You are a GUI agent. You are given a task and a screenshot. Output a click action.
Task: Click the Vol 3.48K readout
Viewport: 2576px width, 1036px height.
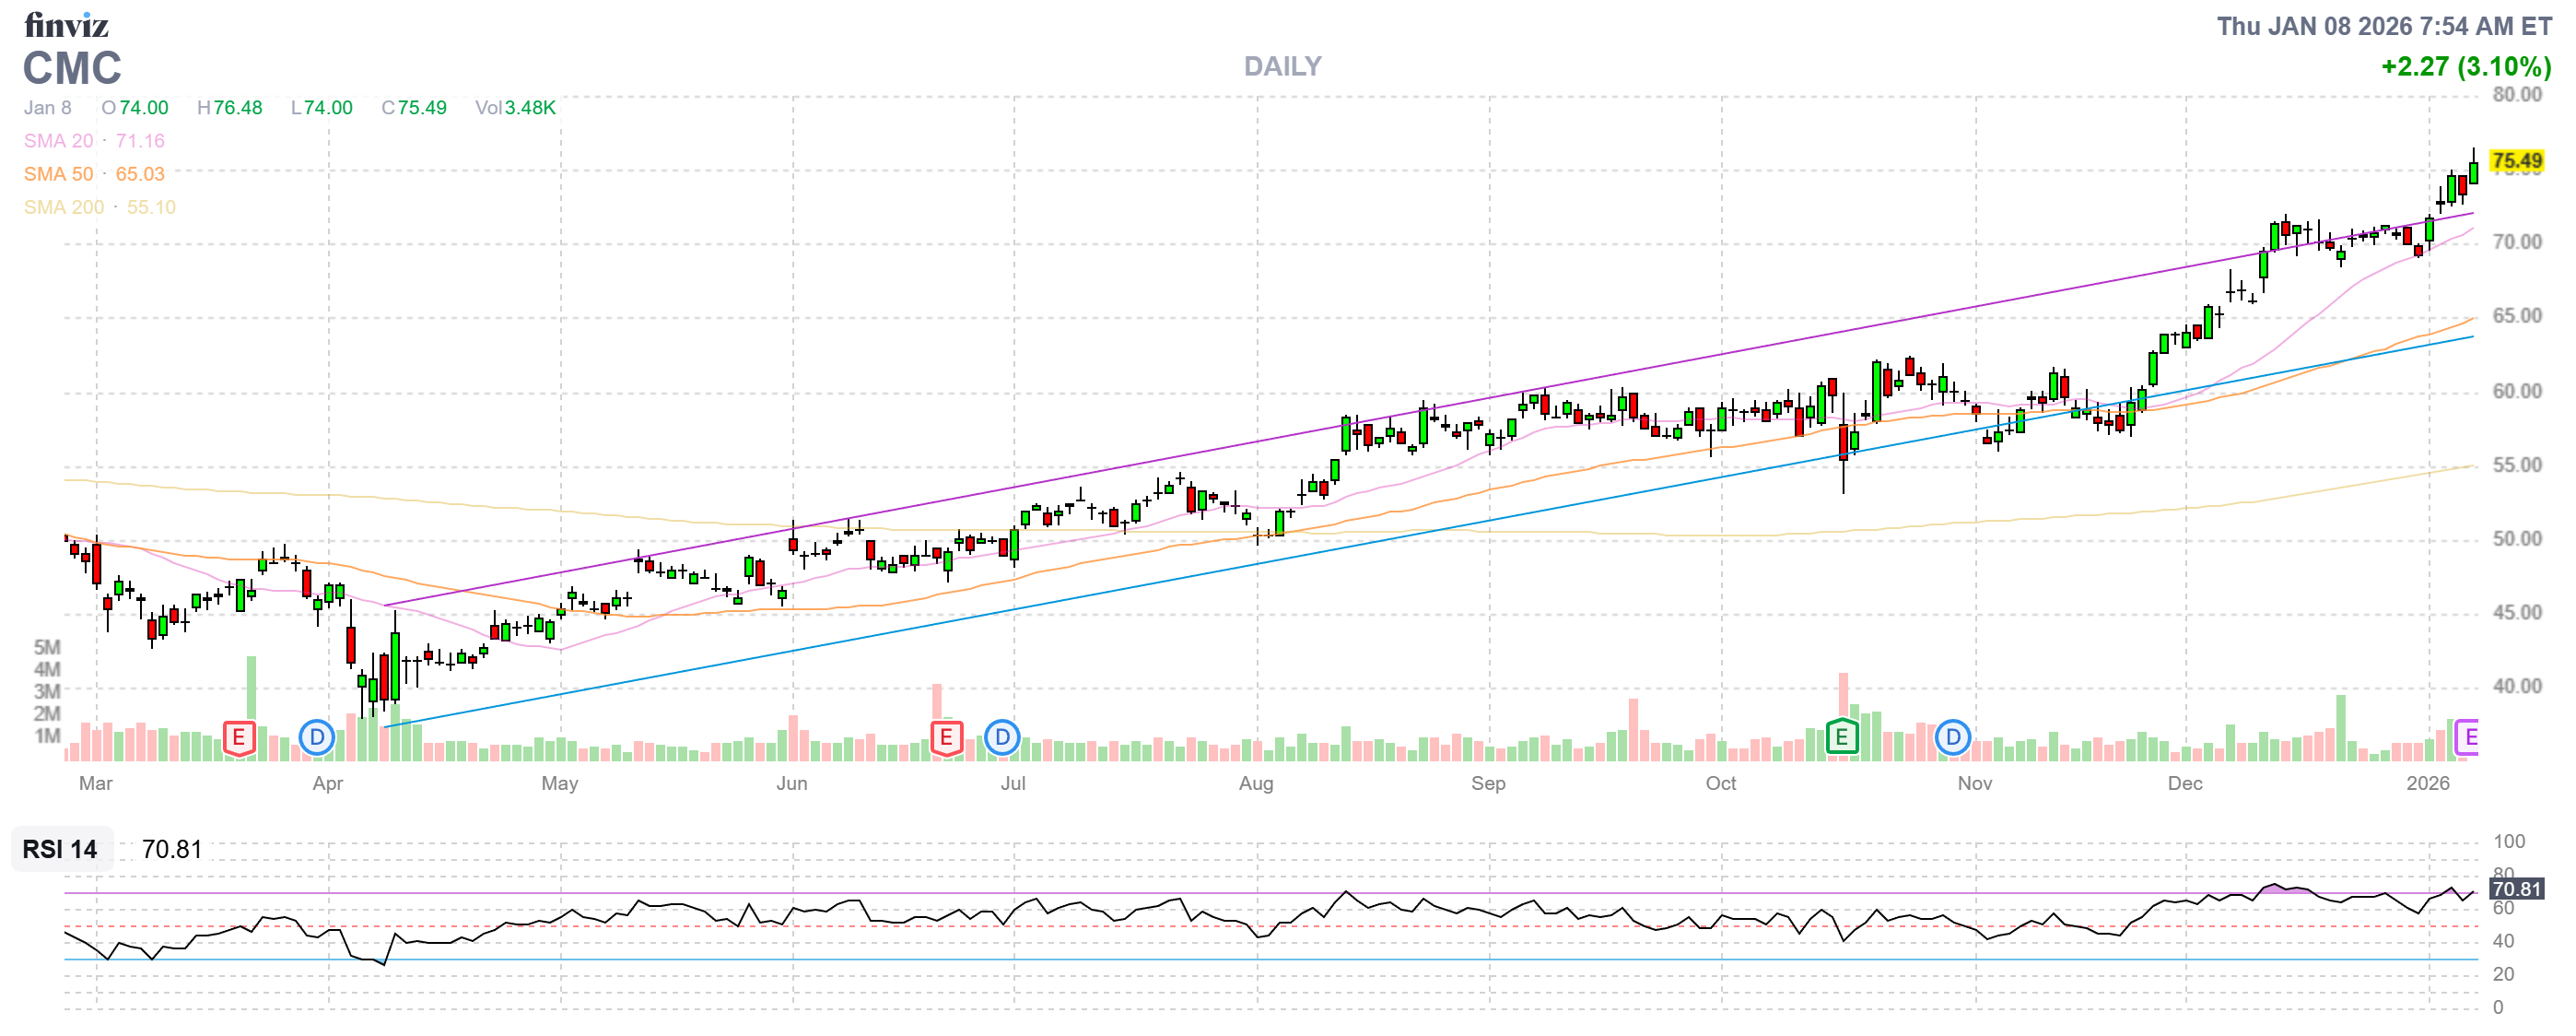tap(515, 108)
